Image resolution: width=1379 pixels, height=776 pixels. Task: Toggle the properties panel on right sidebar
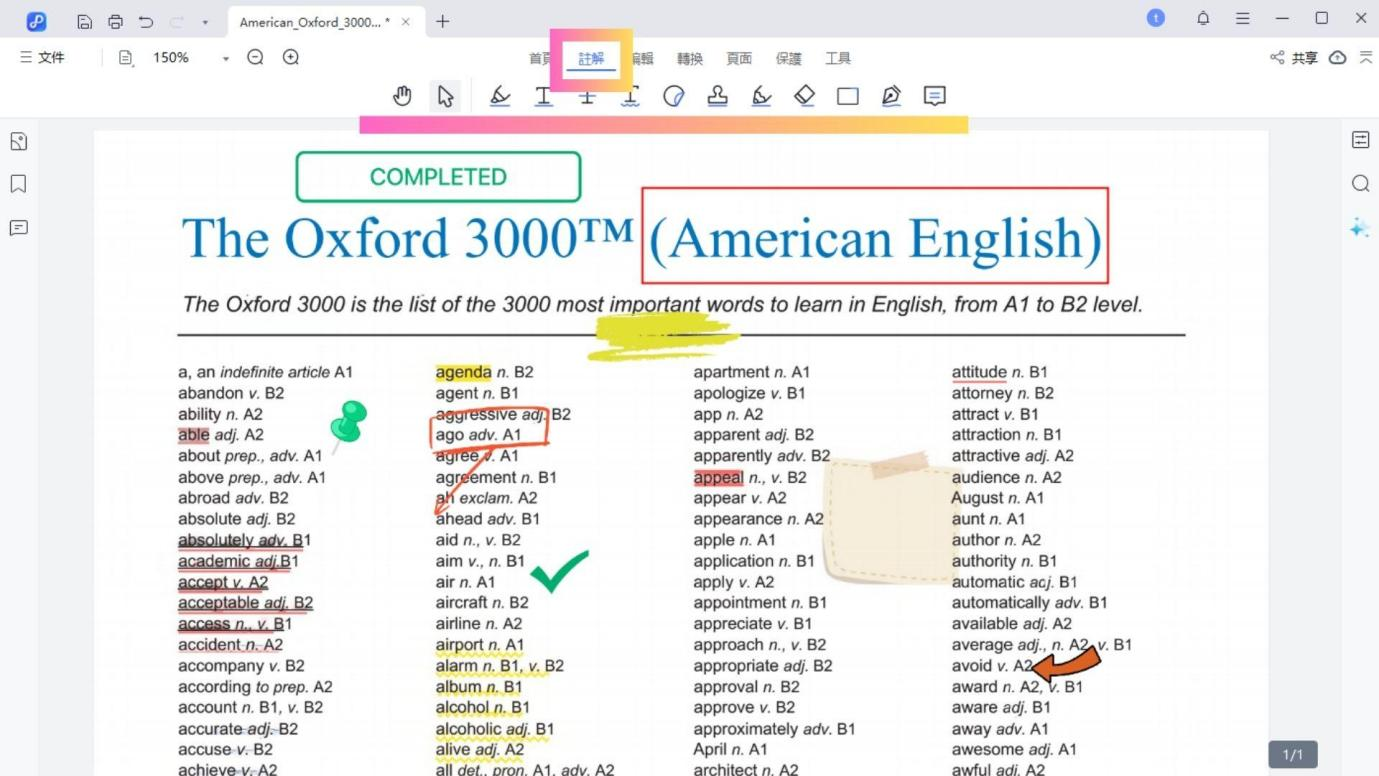[1360, 140]
